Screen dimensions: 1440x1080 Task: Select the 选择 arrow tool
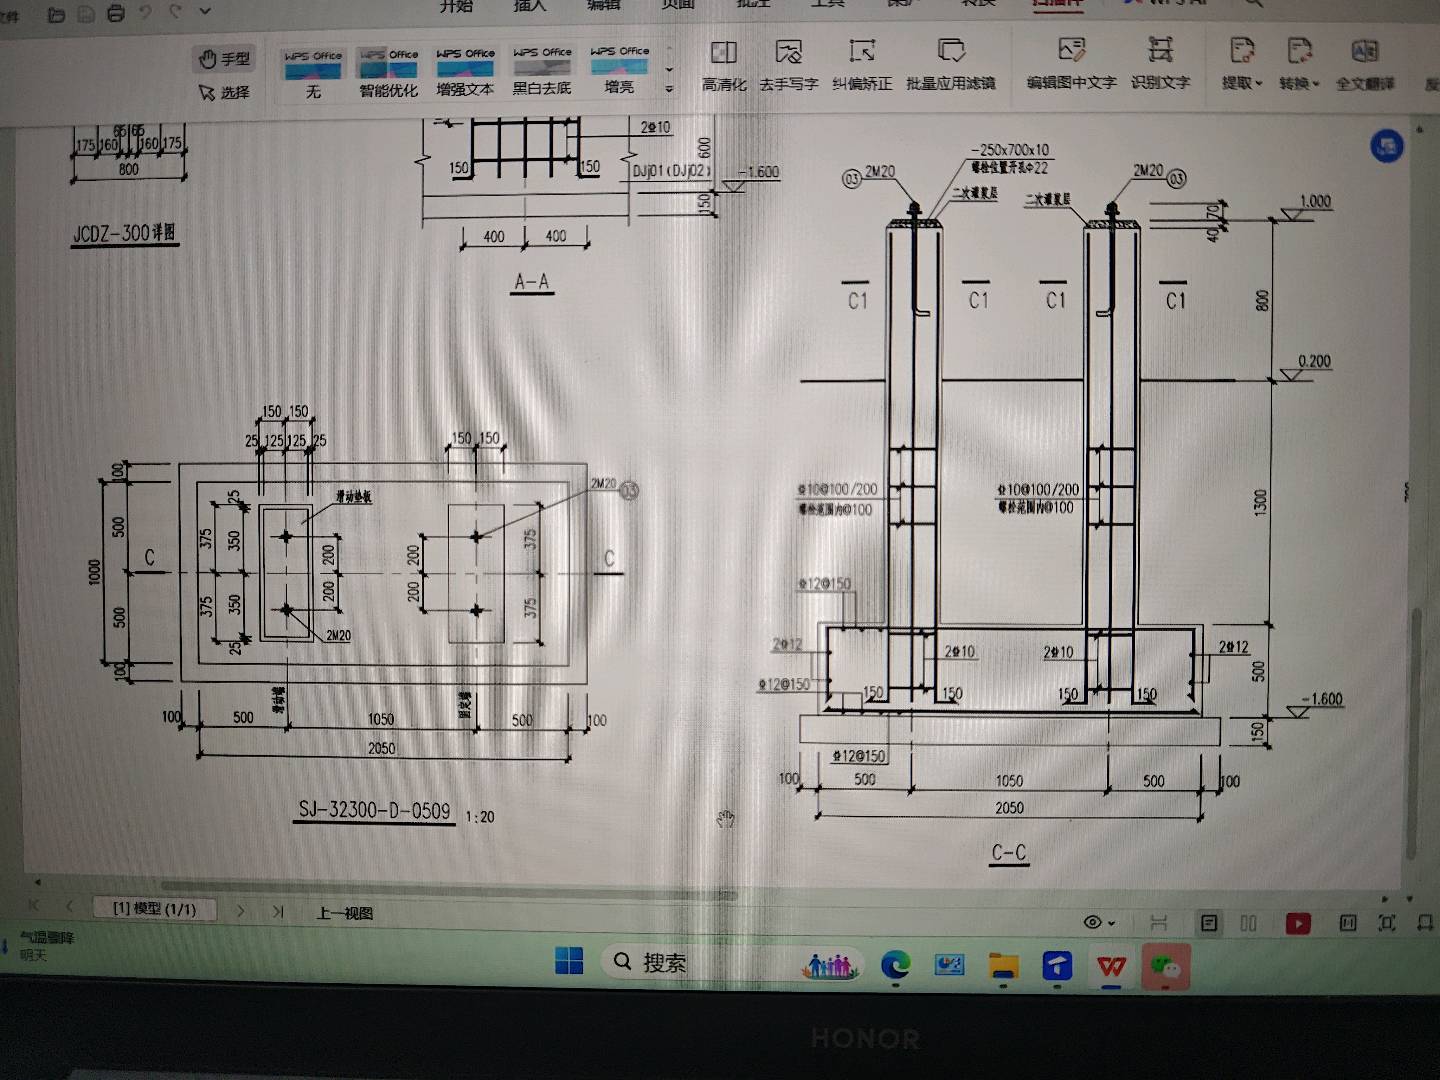224,92
